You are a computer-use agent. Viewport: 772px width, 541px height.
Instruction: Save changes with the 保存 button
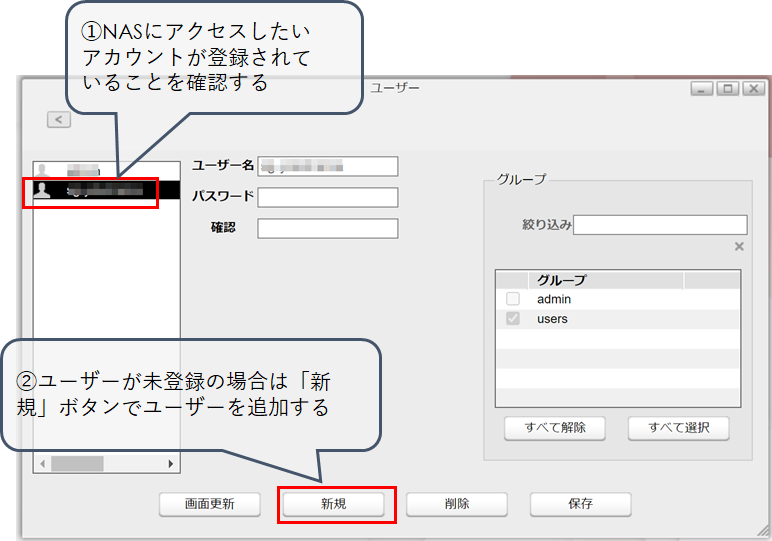[580, 505]
